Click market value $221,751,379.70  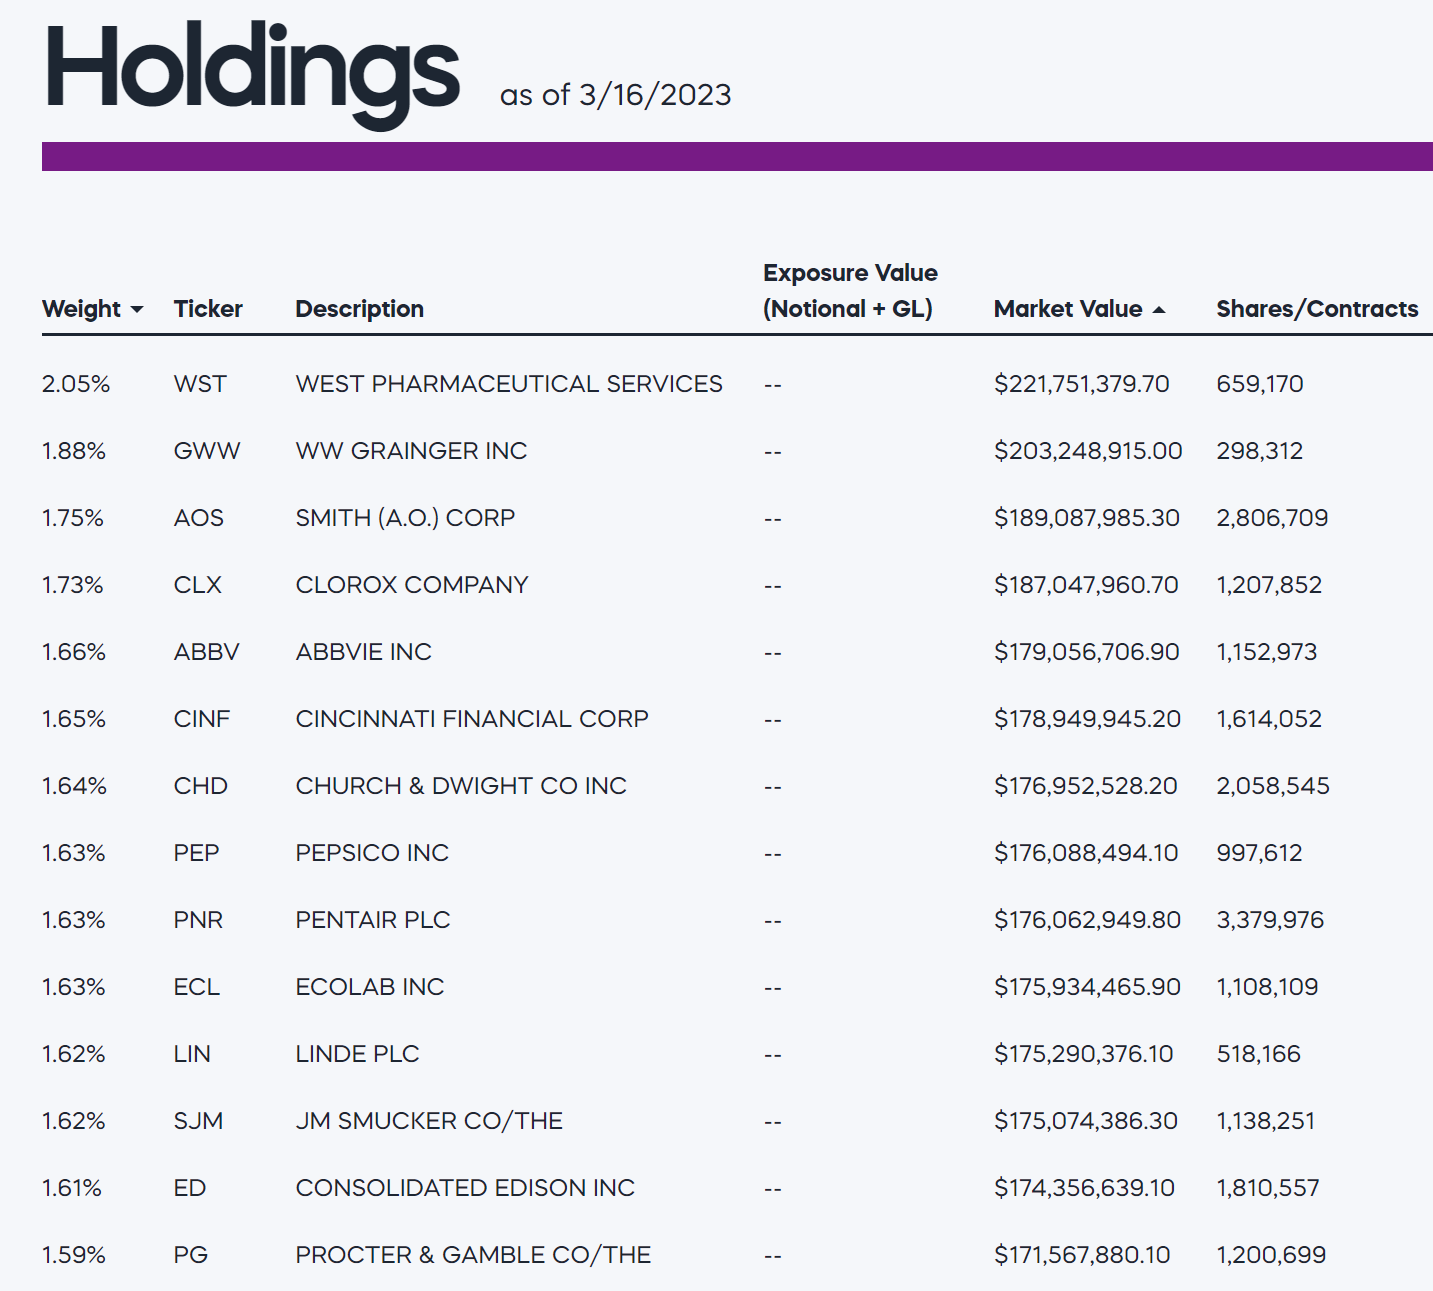(x=1082, y=384)
